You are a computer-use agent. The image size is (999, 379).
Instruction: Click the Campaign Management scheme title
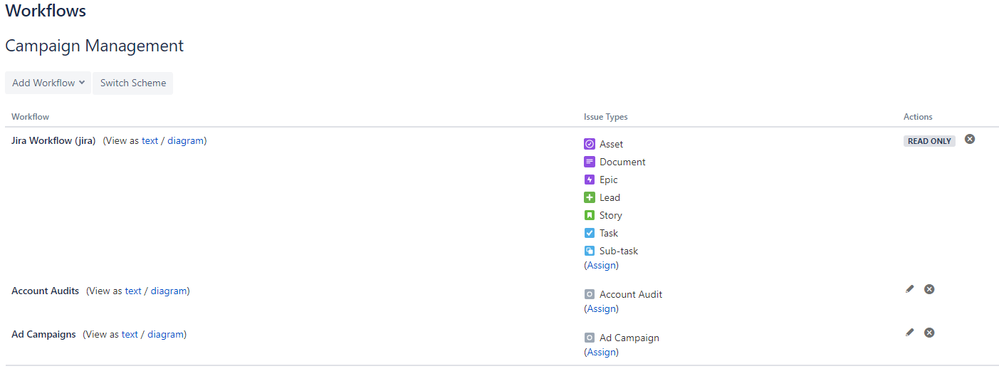(94, 46)
